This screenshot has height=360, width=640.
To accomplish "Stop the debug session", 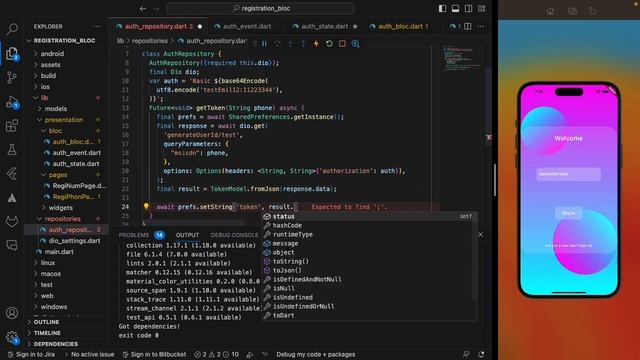I will (x=342, y=44).
